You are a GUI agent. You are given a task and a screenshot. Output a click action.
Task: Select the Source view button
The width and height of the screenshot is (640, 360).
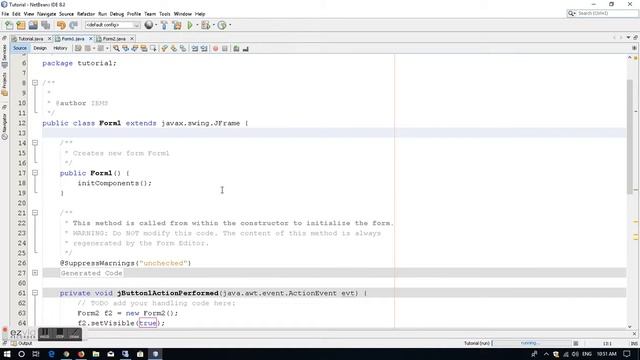coord(20,48)
